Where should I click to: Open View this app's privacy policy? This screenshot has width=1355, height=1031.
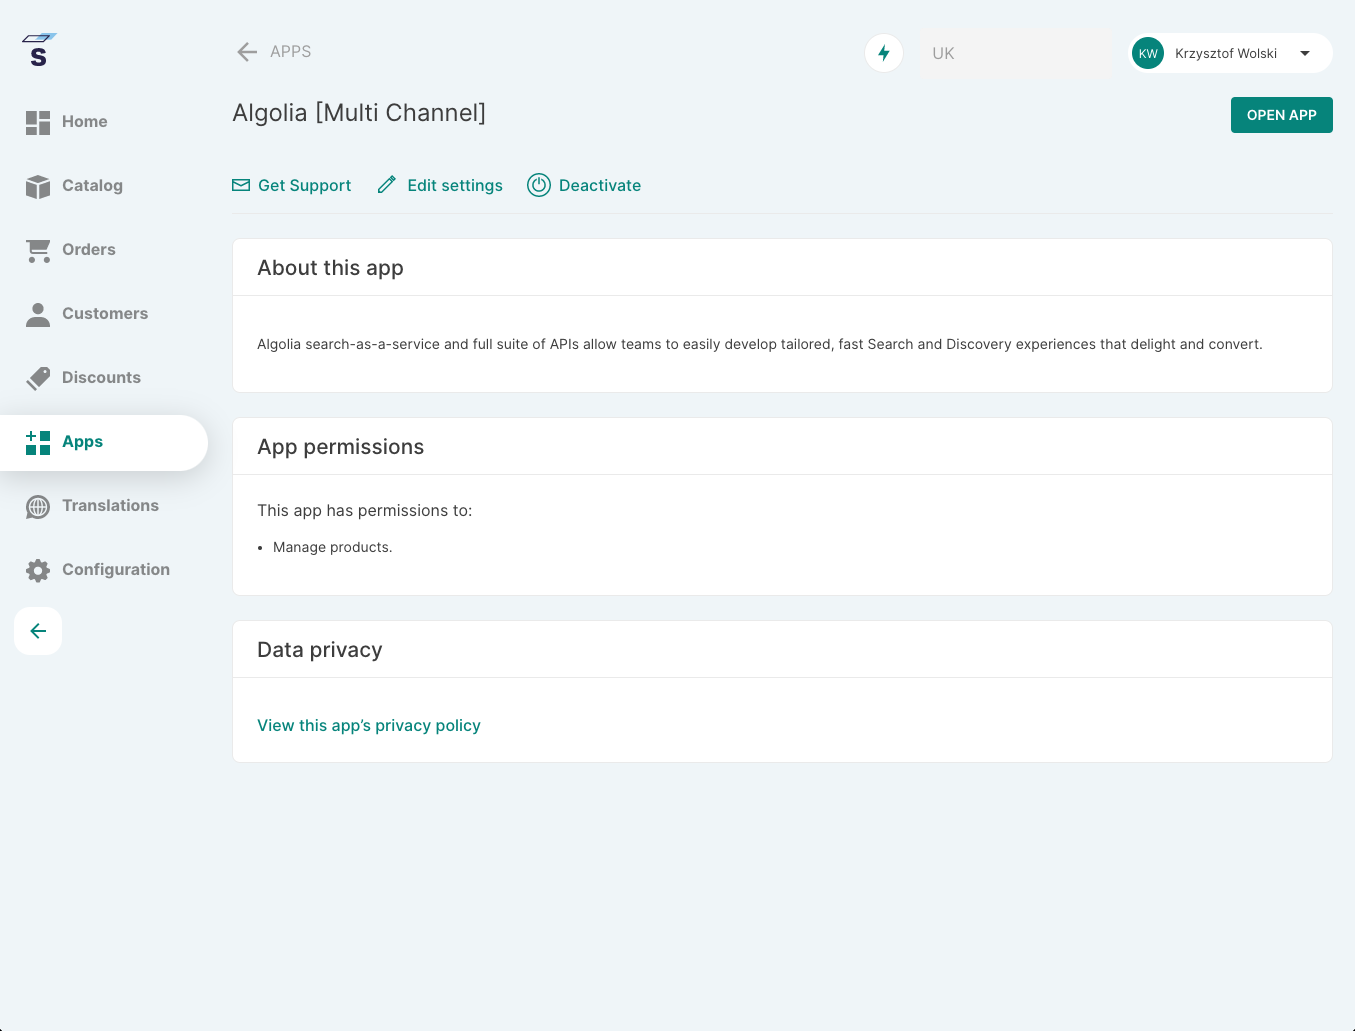(x=369, y=725)
